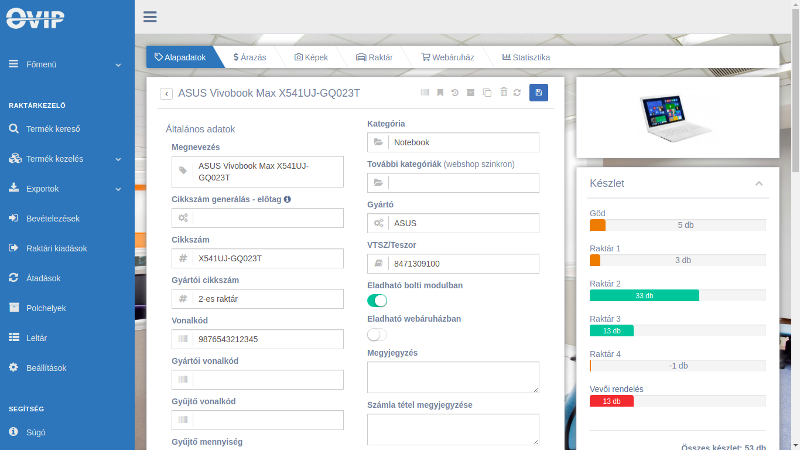Go back using the arrow beside product title
800x450 pixels.
pyautogui.click(x=166, y=94)
